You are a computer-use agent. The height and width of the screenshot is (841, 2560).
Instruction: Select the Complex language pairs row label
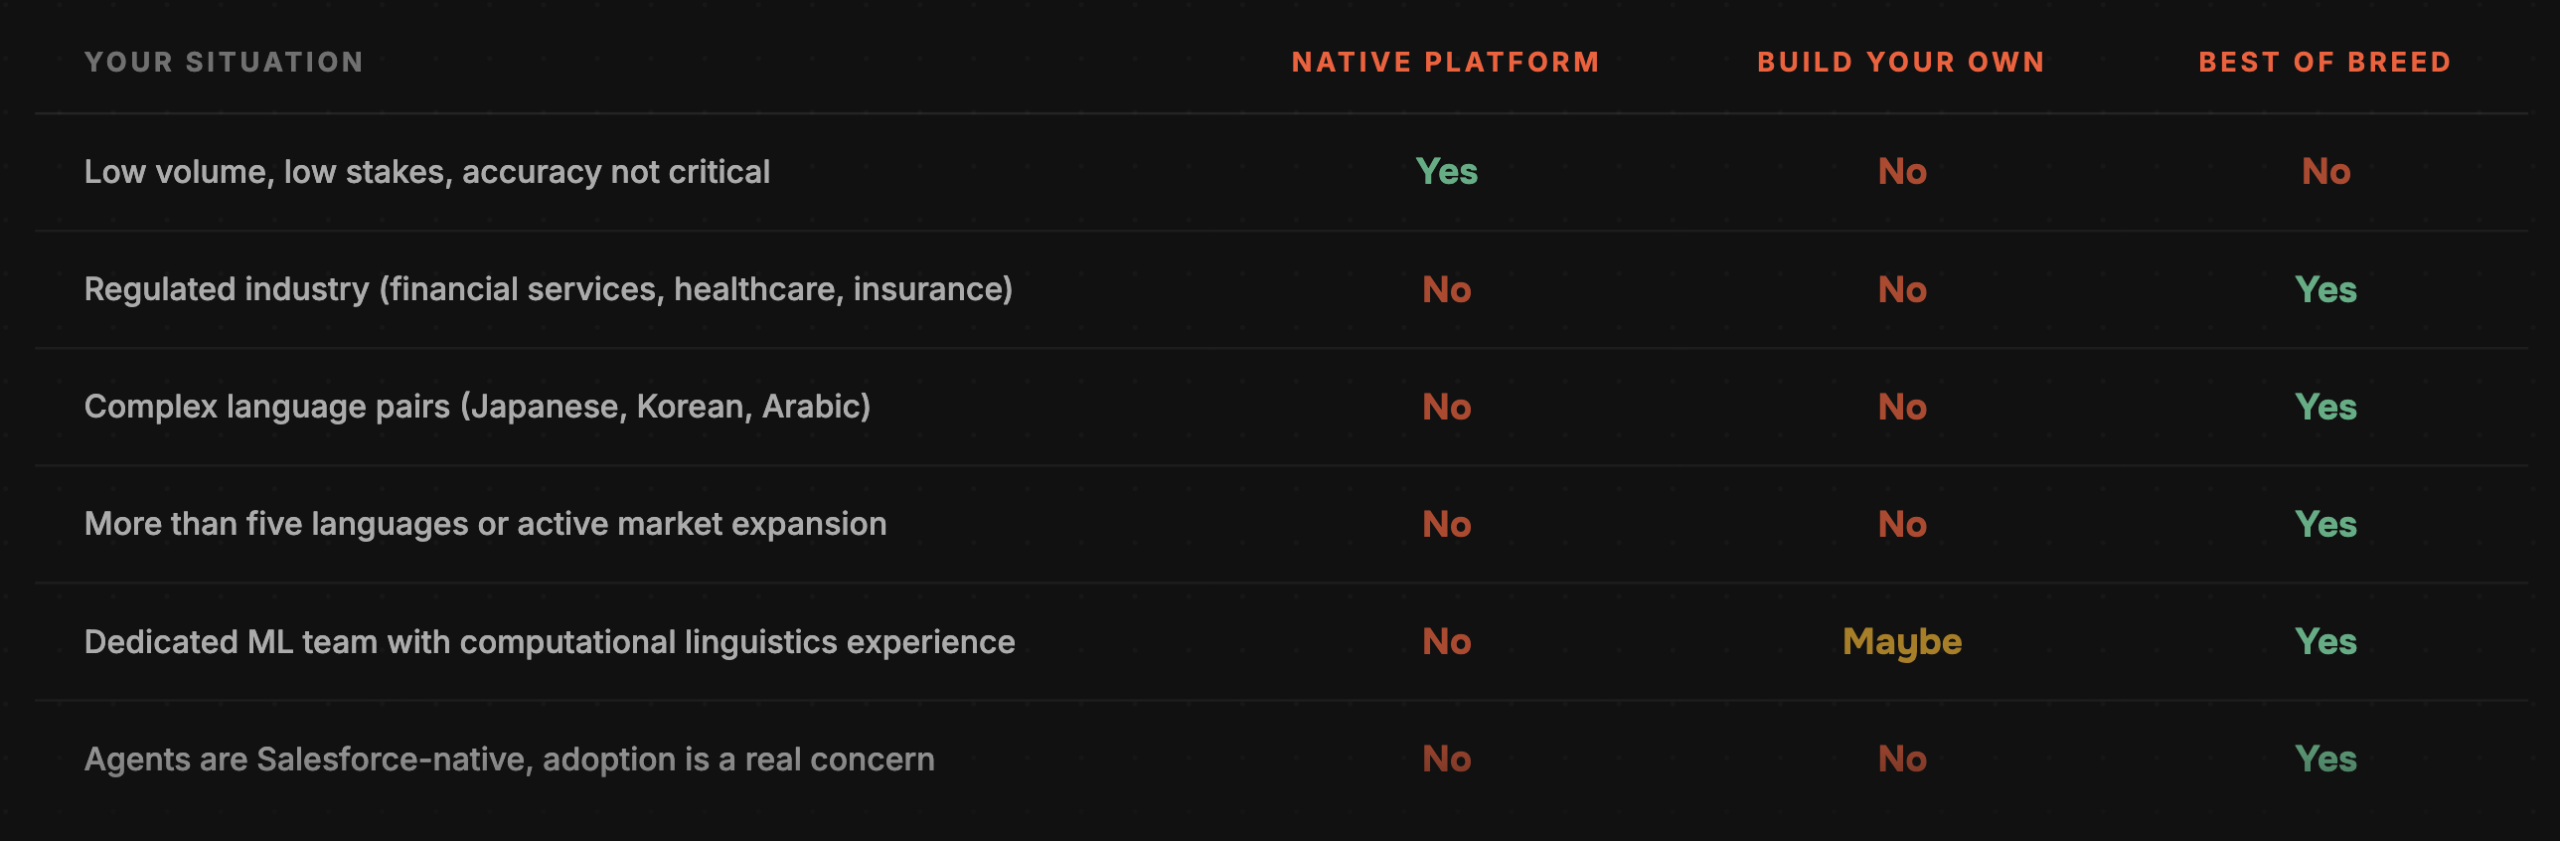click(x=477, y=407)
